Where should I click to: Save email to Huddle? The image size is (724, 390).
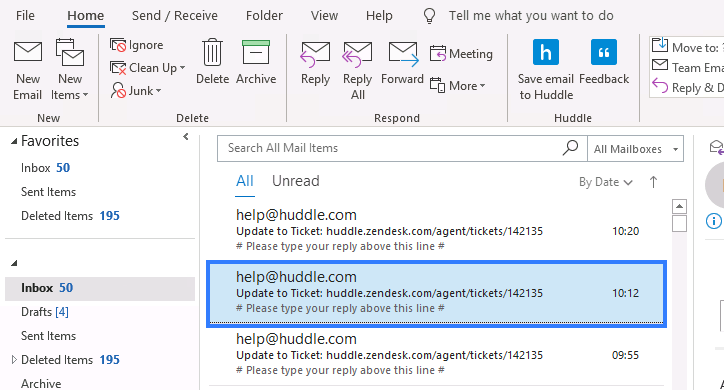point(546,70)
